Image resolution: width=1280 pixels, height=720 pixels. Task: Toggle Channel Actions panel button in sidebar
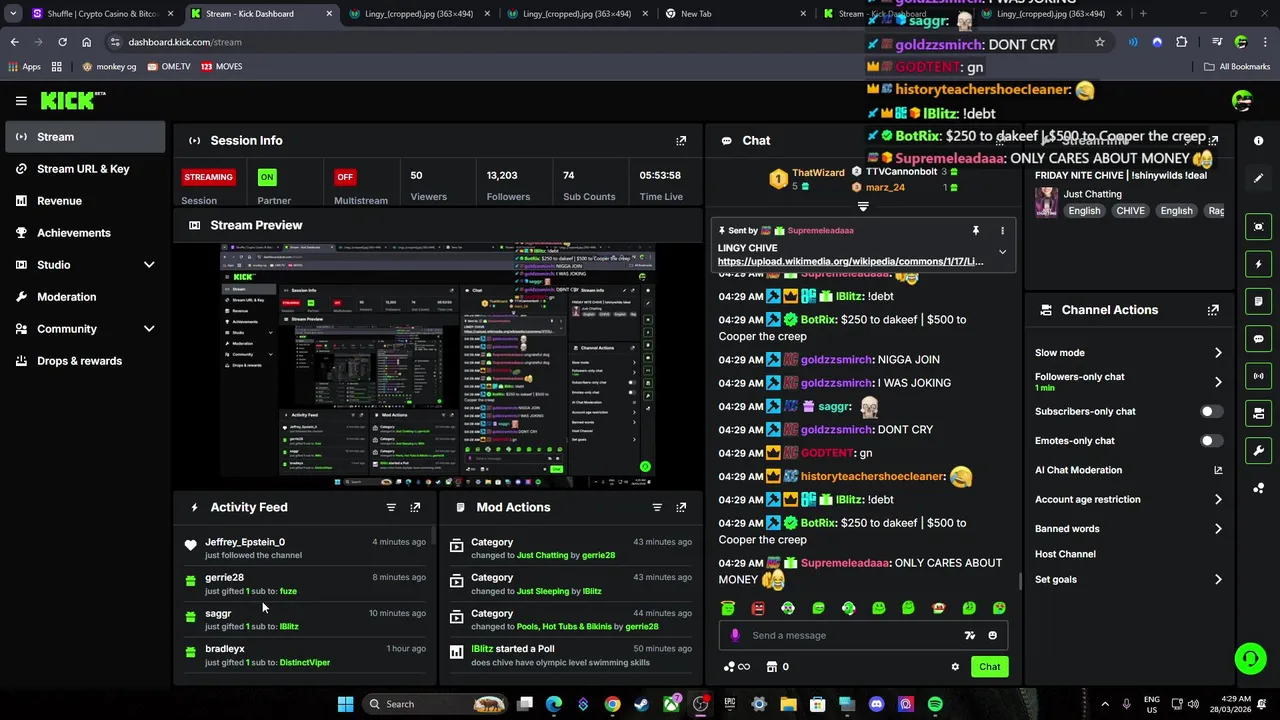tap(1259, 413)
